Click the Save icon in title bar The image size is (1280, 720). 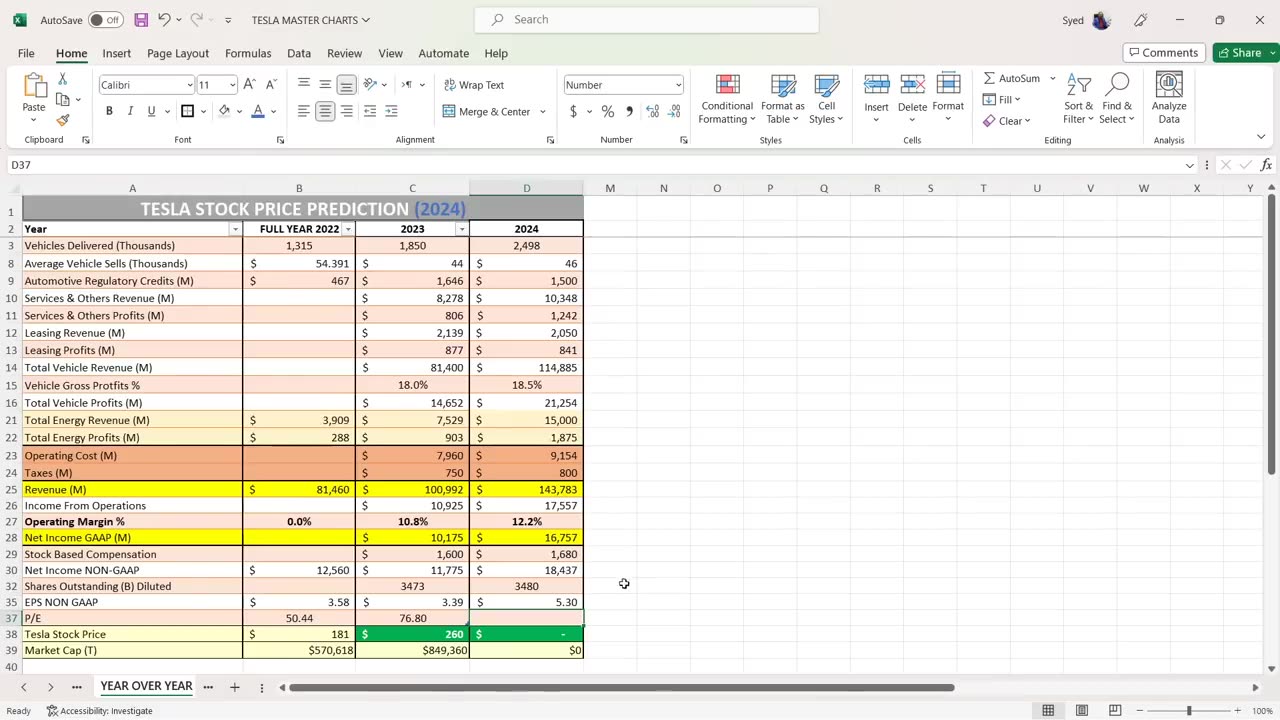tap(141, 20)
